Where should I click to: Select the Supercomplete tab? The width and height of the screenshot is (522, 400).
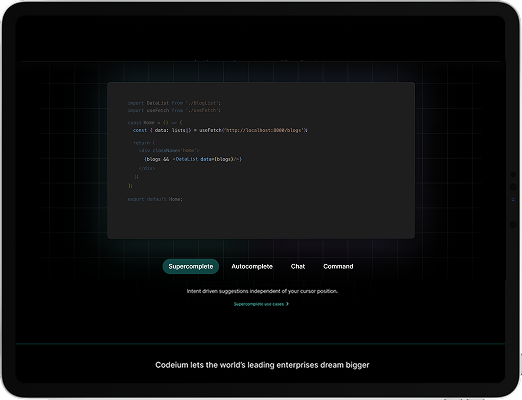tap(191, 266)
